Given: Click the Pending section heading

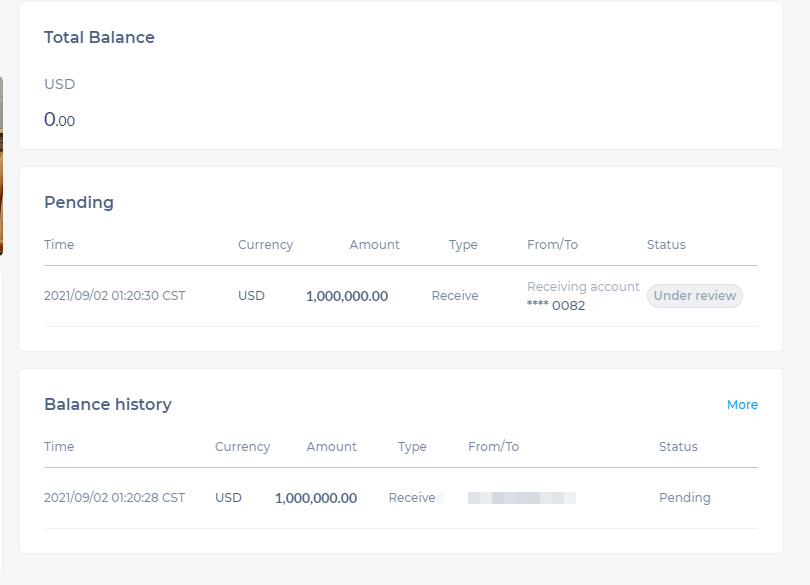Looking at the screenshot, I should [79, 203].
